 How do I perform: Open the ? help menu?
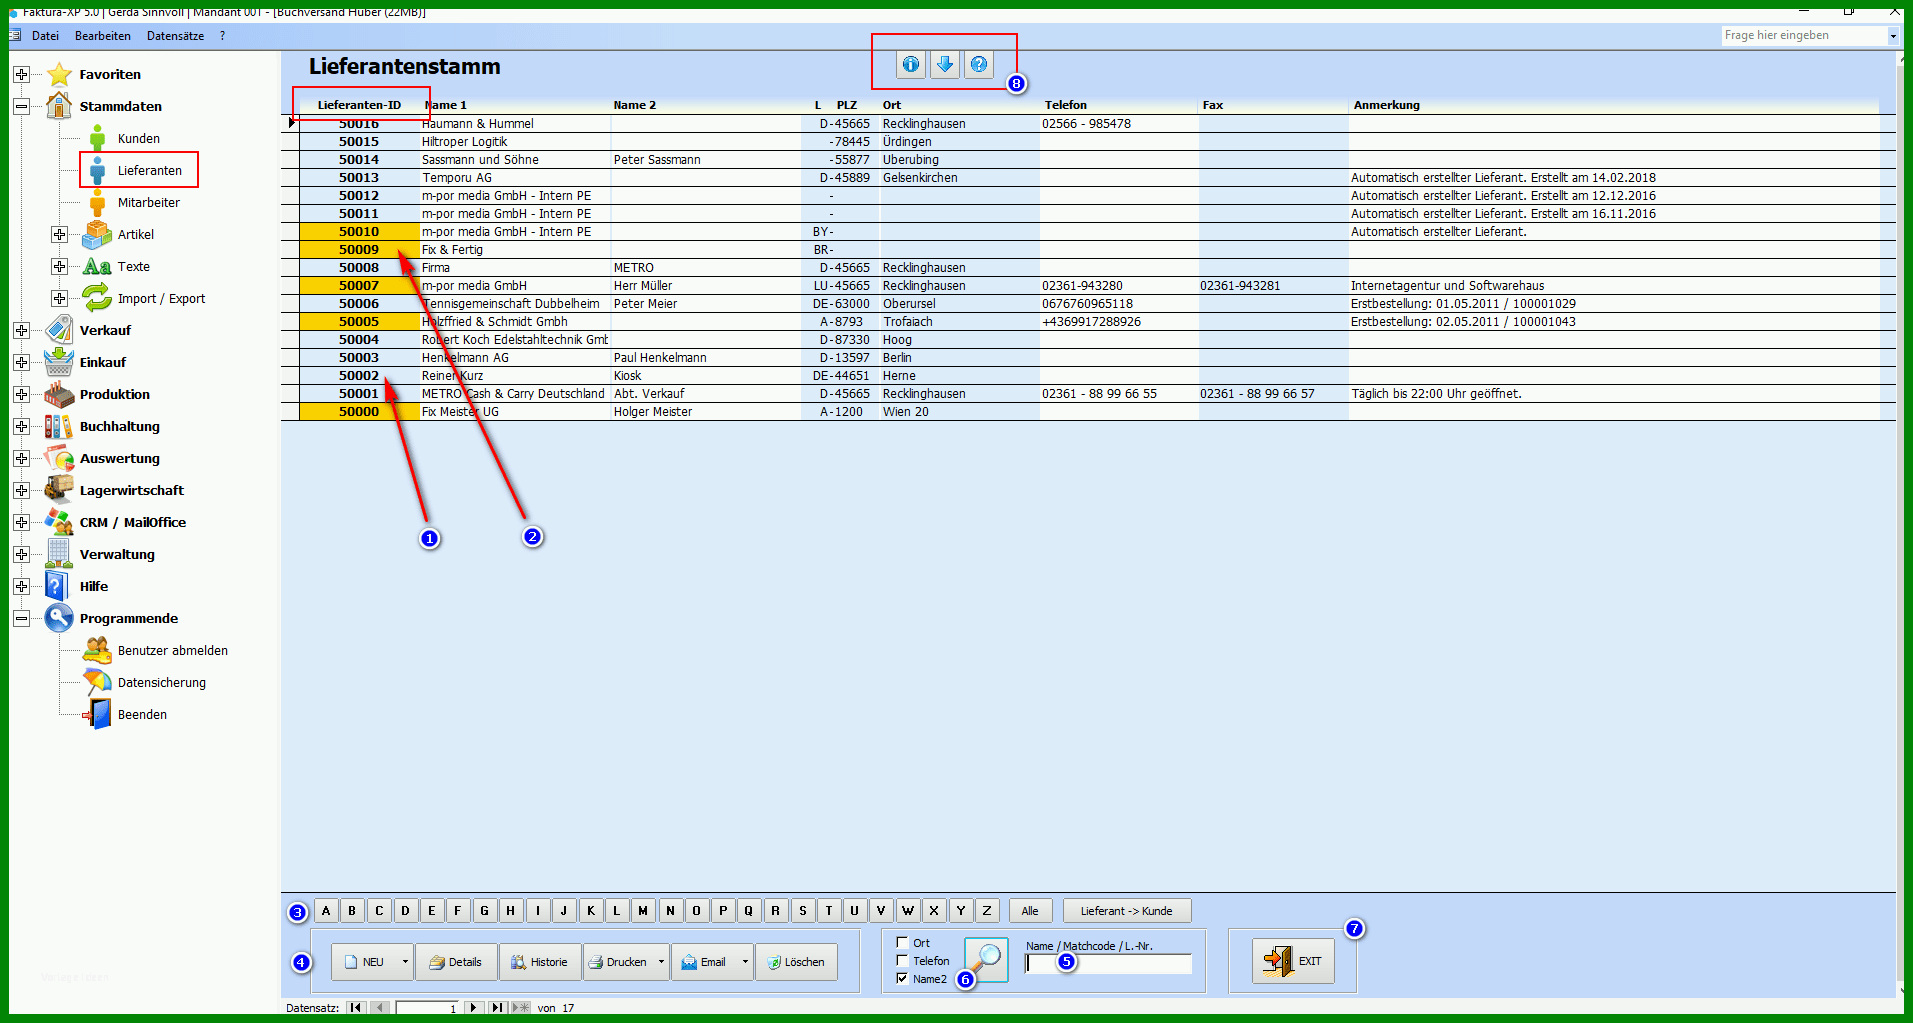222,36
